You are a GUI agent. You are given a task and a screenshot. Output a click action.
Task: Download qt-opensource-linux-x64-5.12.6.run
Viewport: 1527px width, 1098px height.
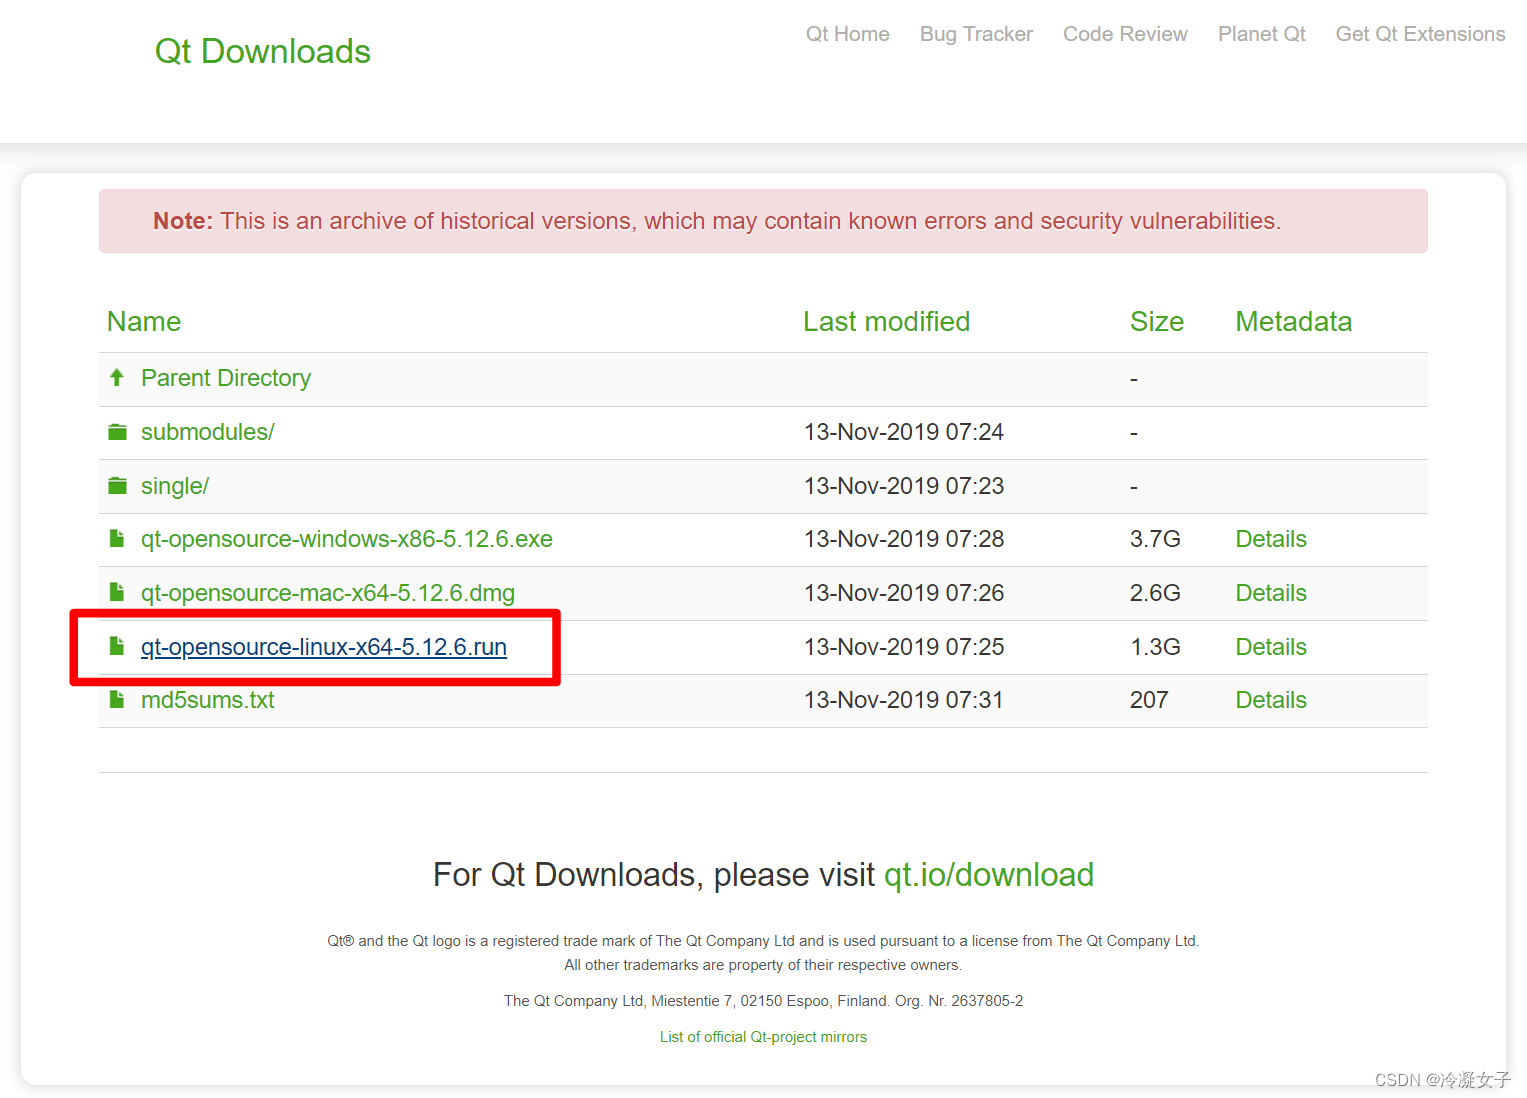tap(322, 646)
